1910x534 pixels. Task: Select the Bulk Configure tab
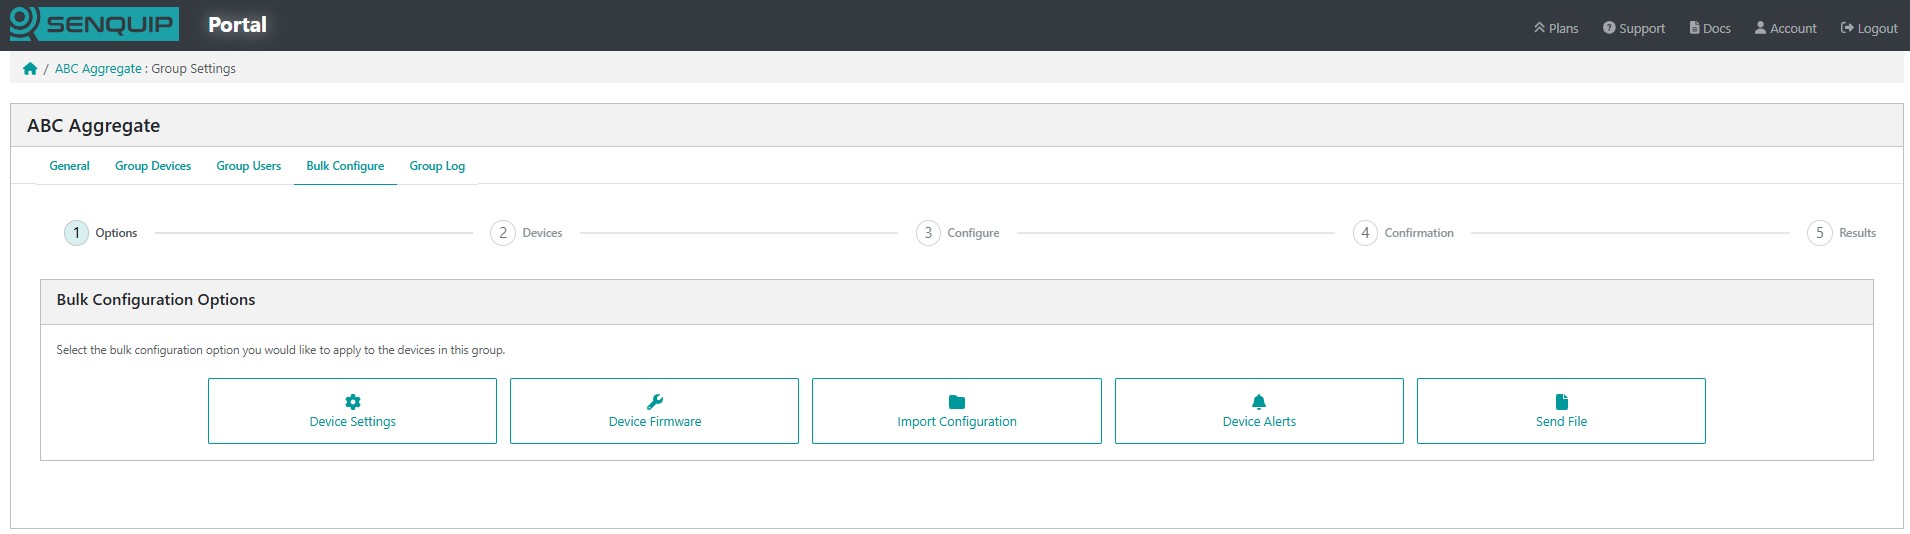[345, 166]
